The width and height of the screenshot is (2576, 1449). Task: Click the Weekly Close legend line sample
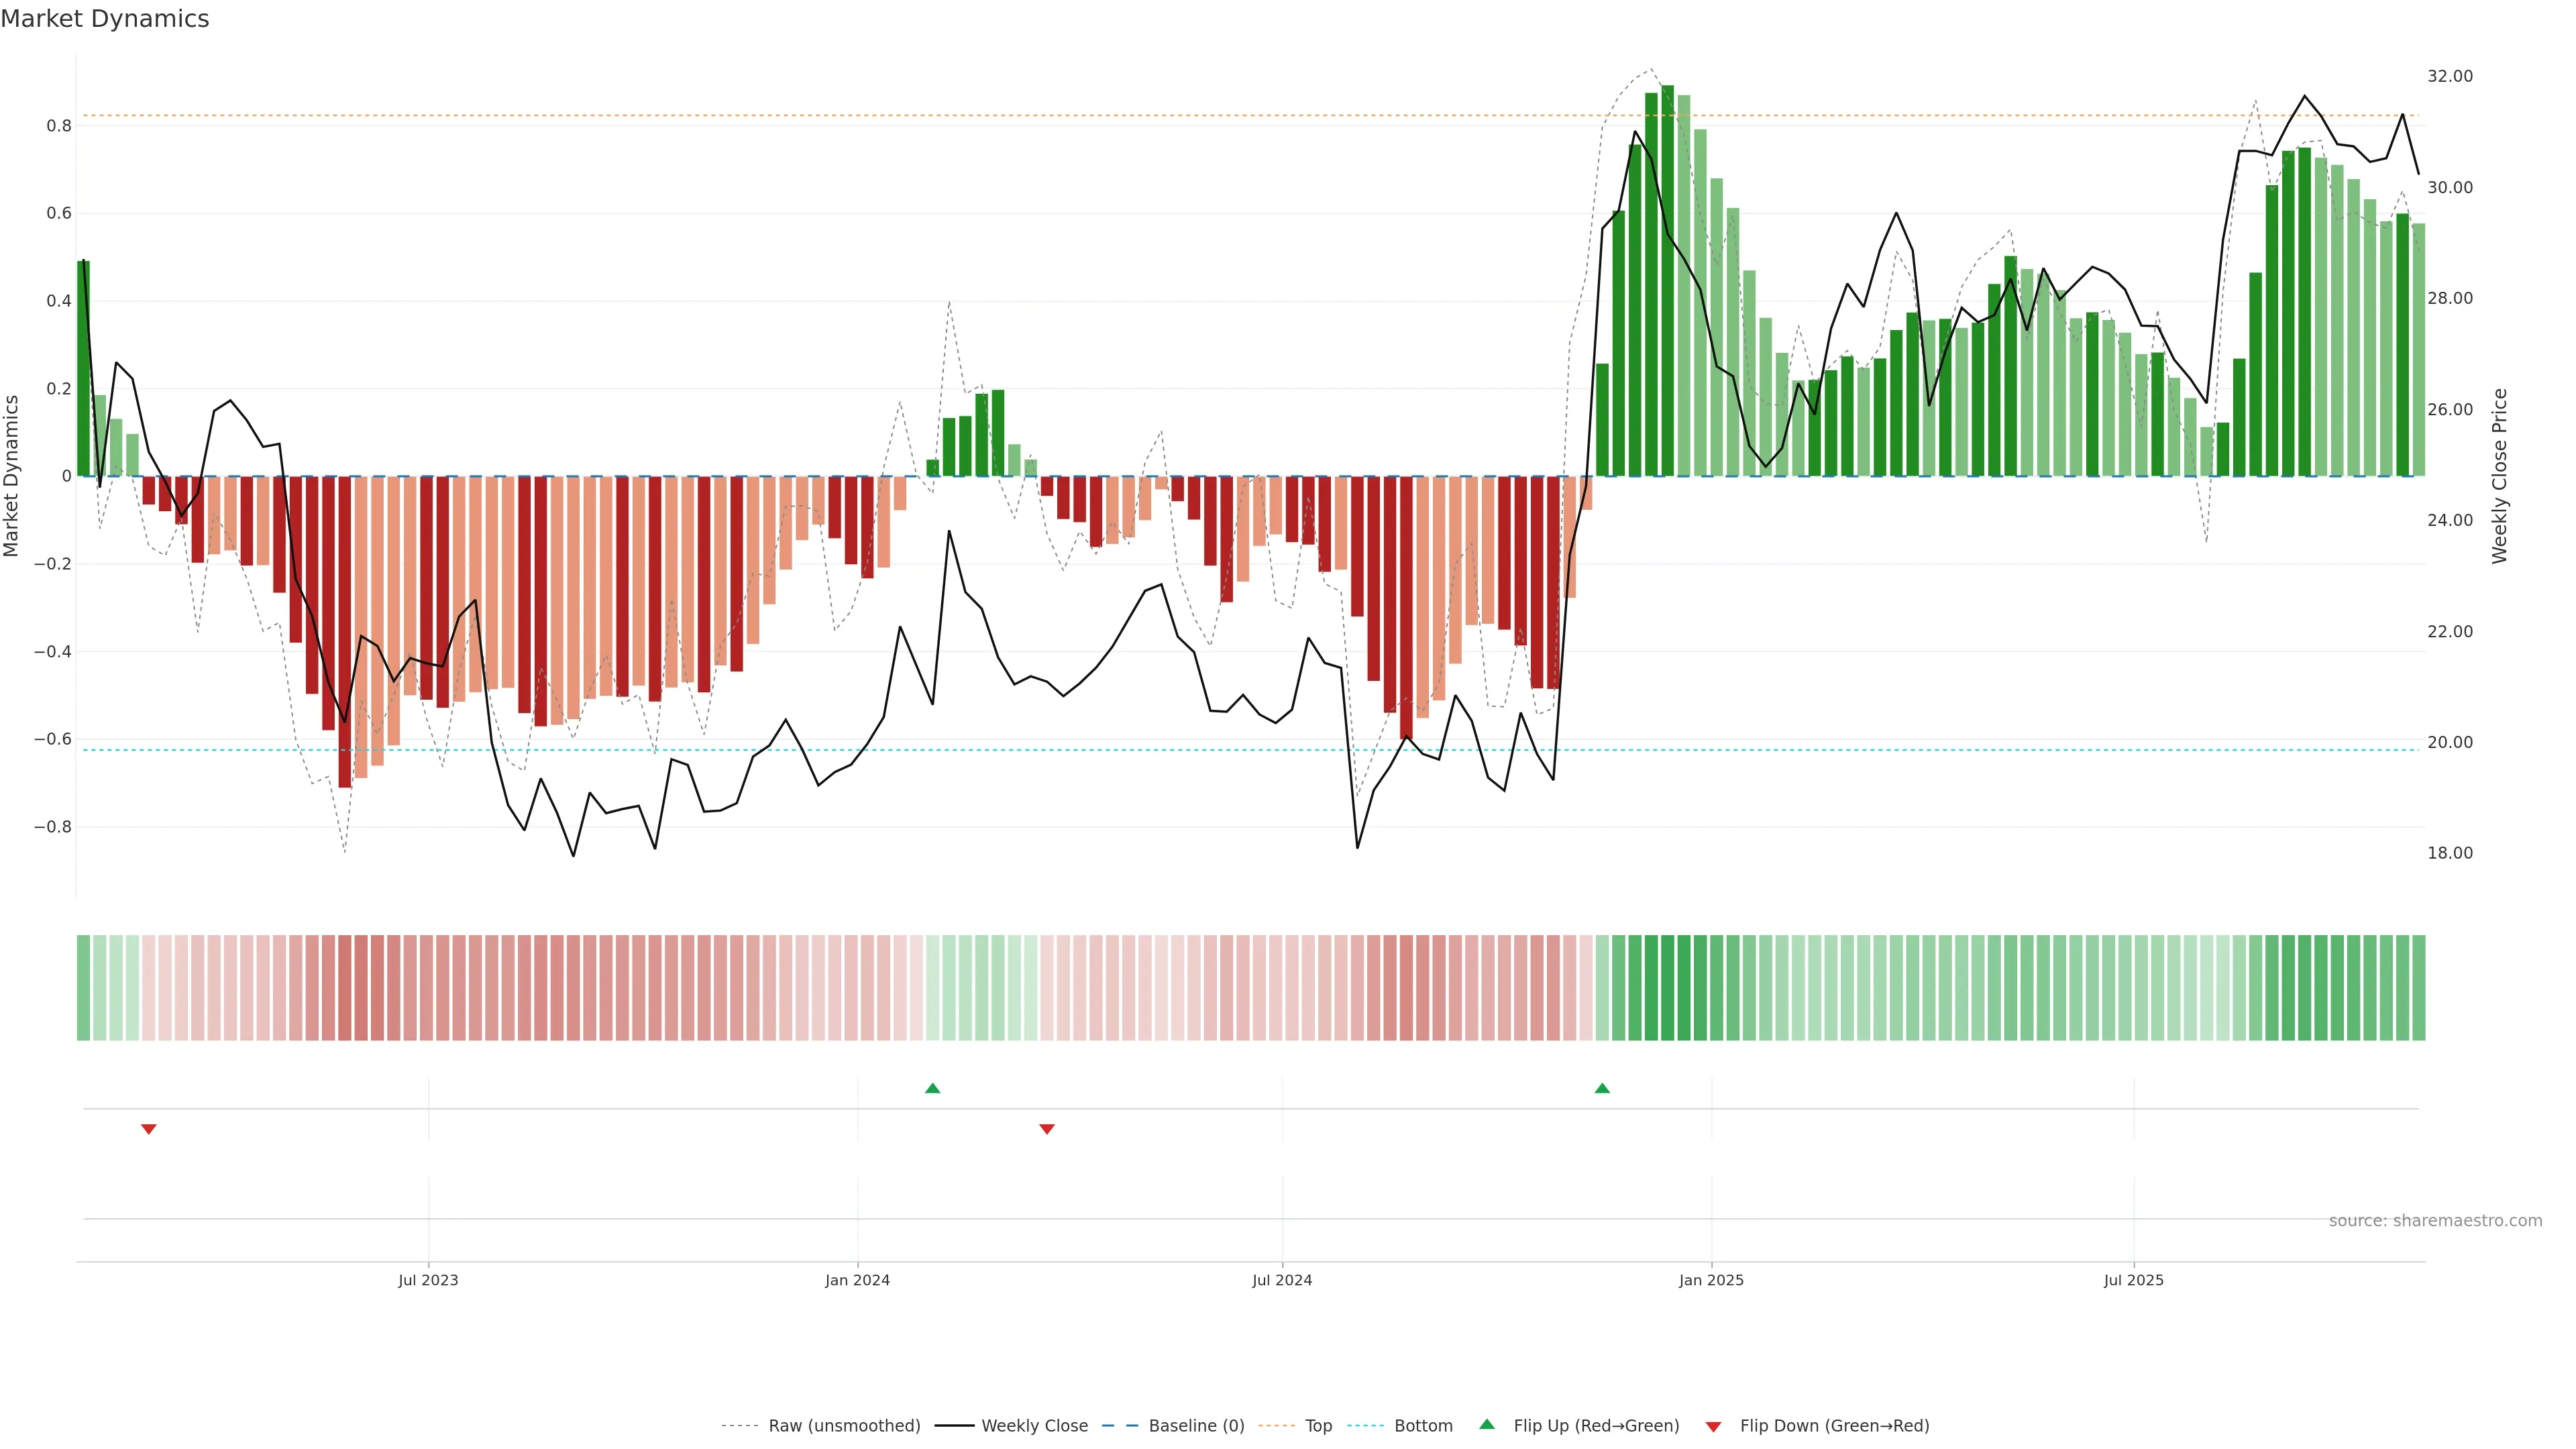[x=954, y=1426]
